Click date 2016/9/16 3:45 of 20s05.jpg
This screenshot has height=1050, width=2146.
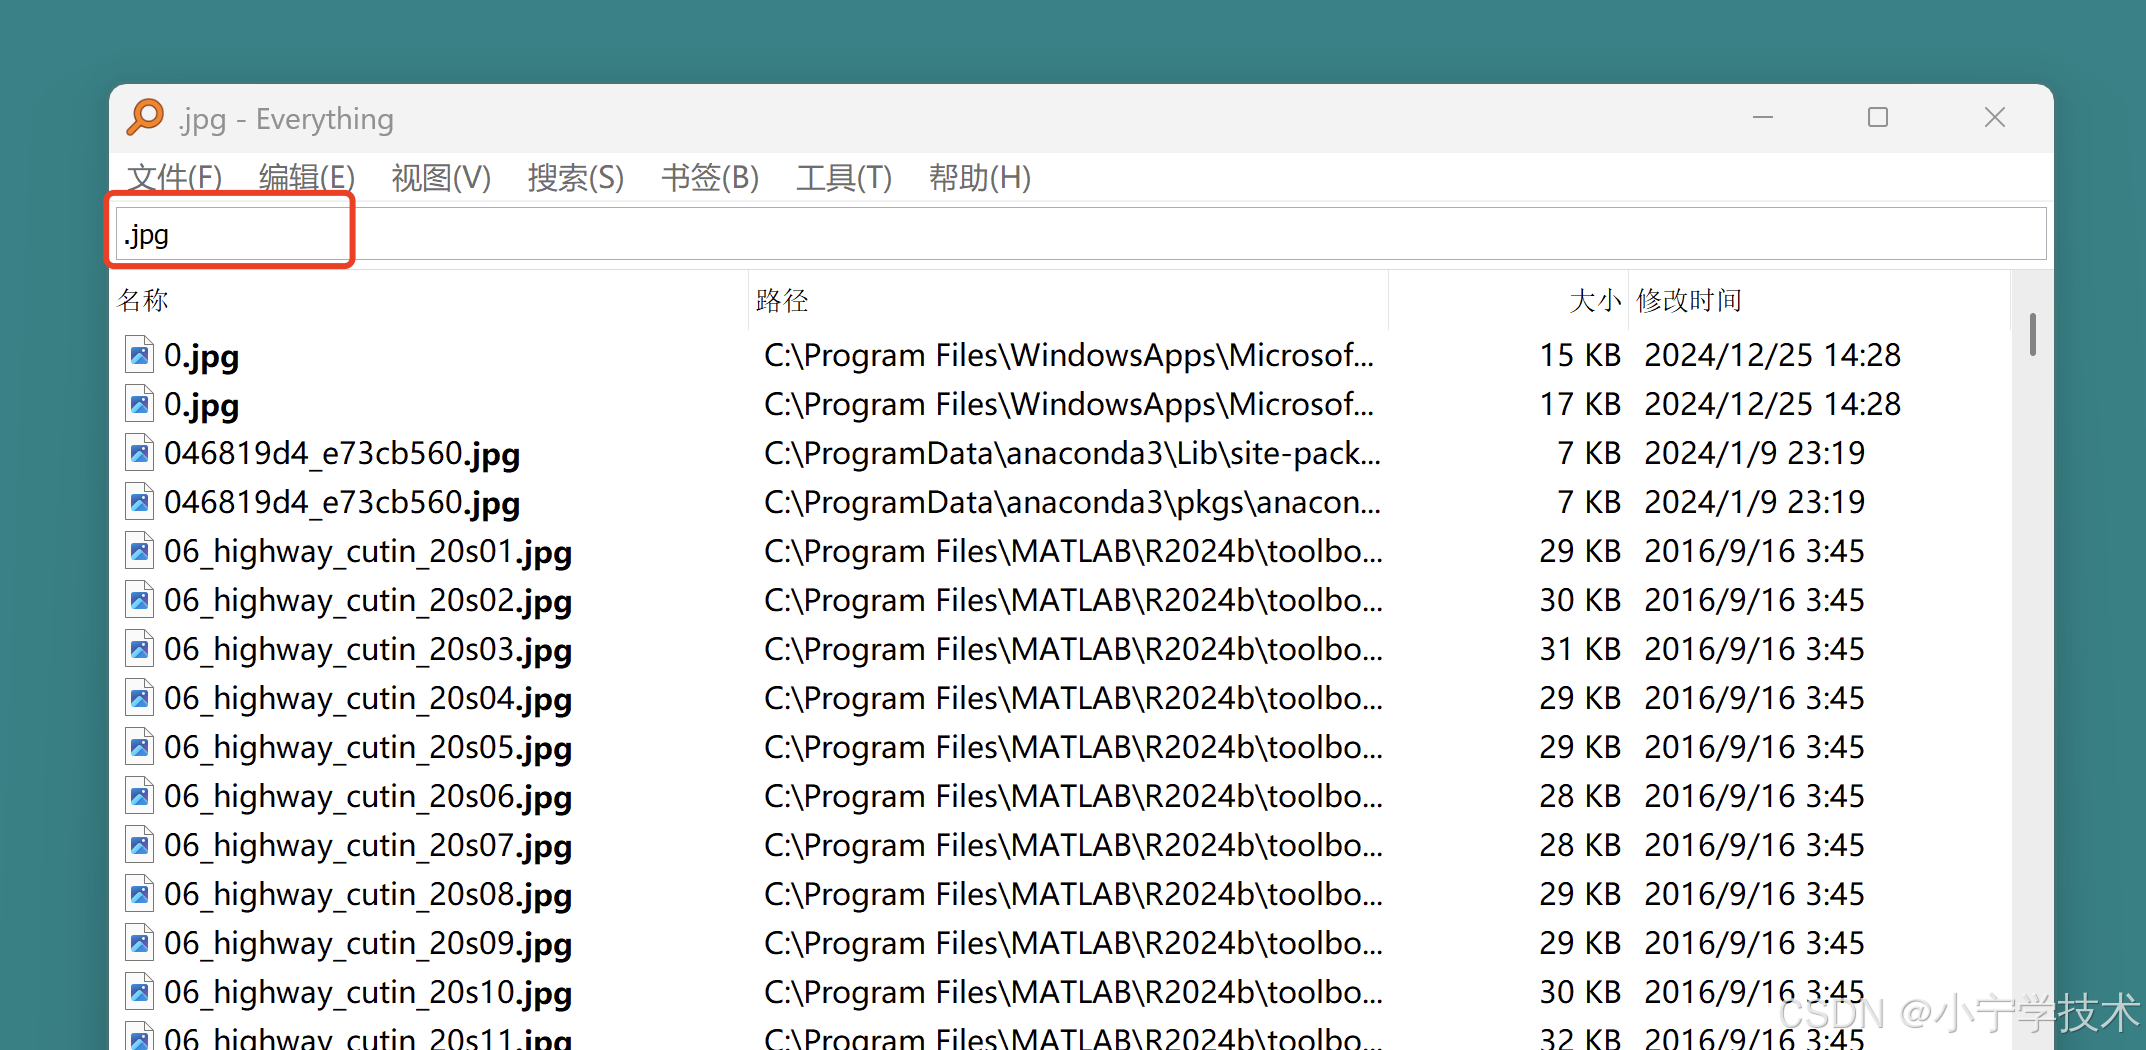click(x=1755, y=747)
